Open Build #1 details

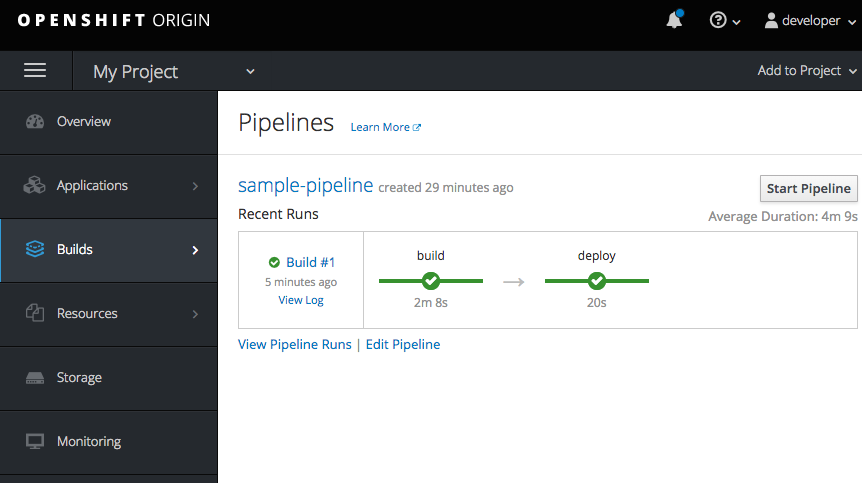pos(310,262)
